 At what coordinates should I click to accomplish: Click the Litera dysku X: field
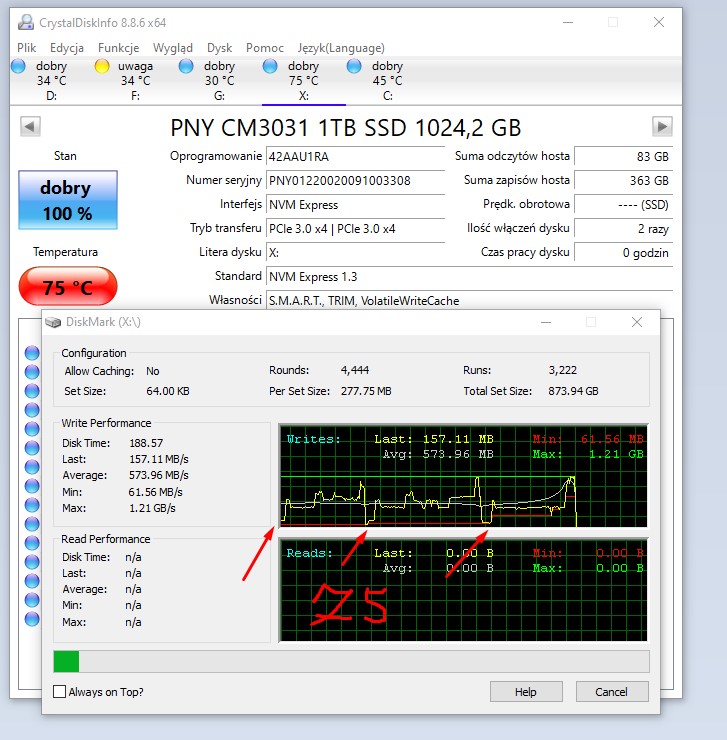[355, 253]
